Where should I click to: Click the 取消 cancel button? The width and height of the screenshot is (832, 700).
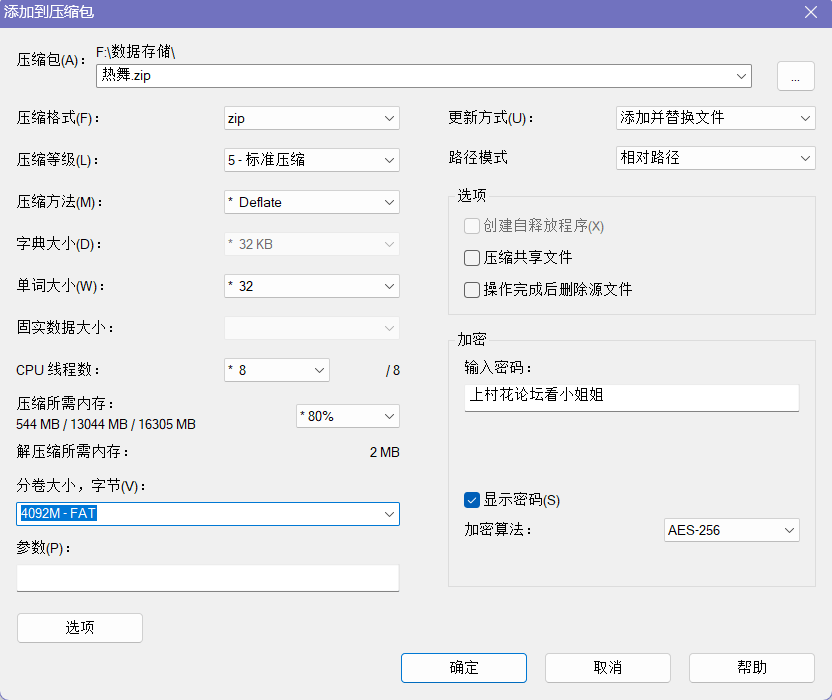[608, 668]
